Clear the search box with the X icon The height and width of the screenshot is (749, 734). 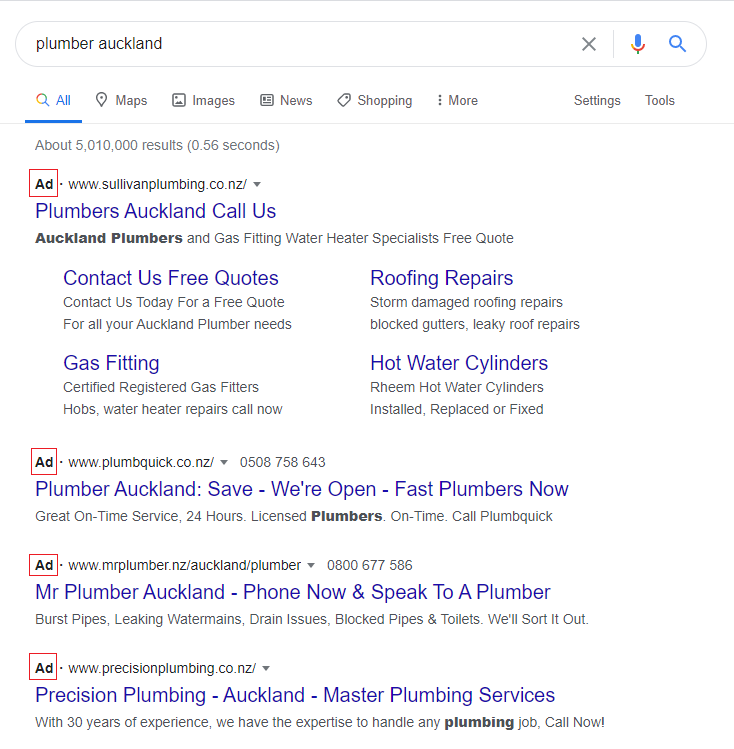[589, 44]
